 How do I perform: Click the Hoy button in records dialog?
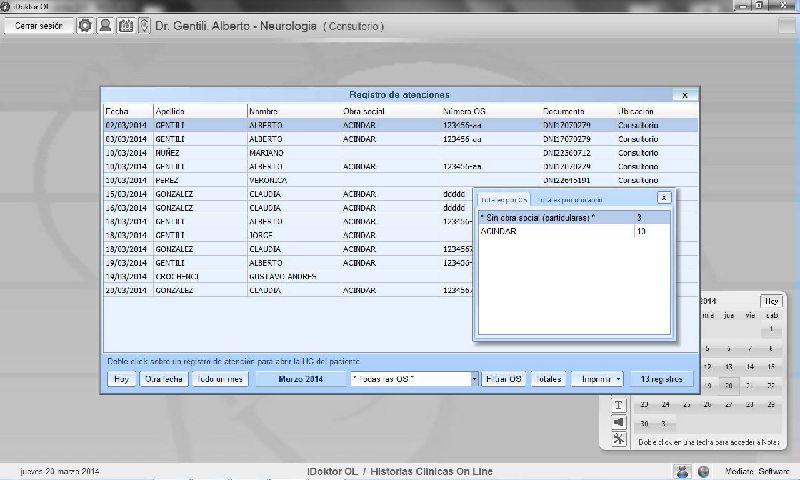pyautogui.click(x=121, y=379)
